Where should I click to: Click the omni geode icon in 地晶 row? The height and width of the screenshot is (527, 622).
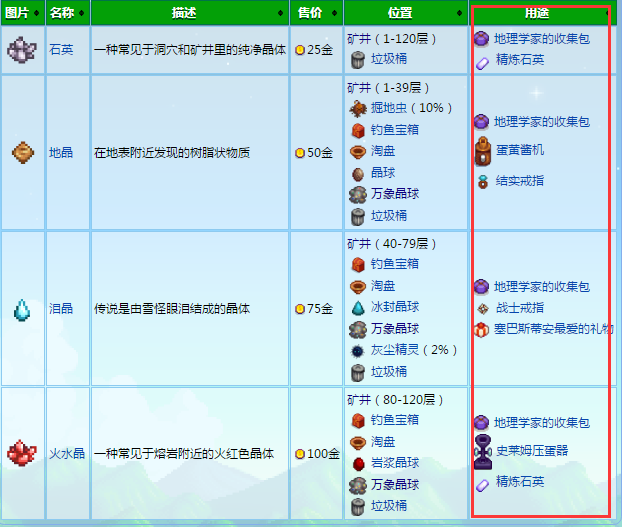(x=358, y=195)
